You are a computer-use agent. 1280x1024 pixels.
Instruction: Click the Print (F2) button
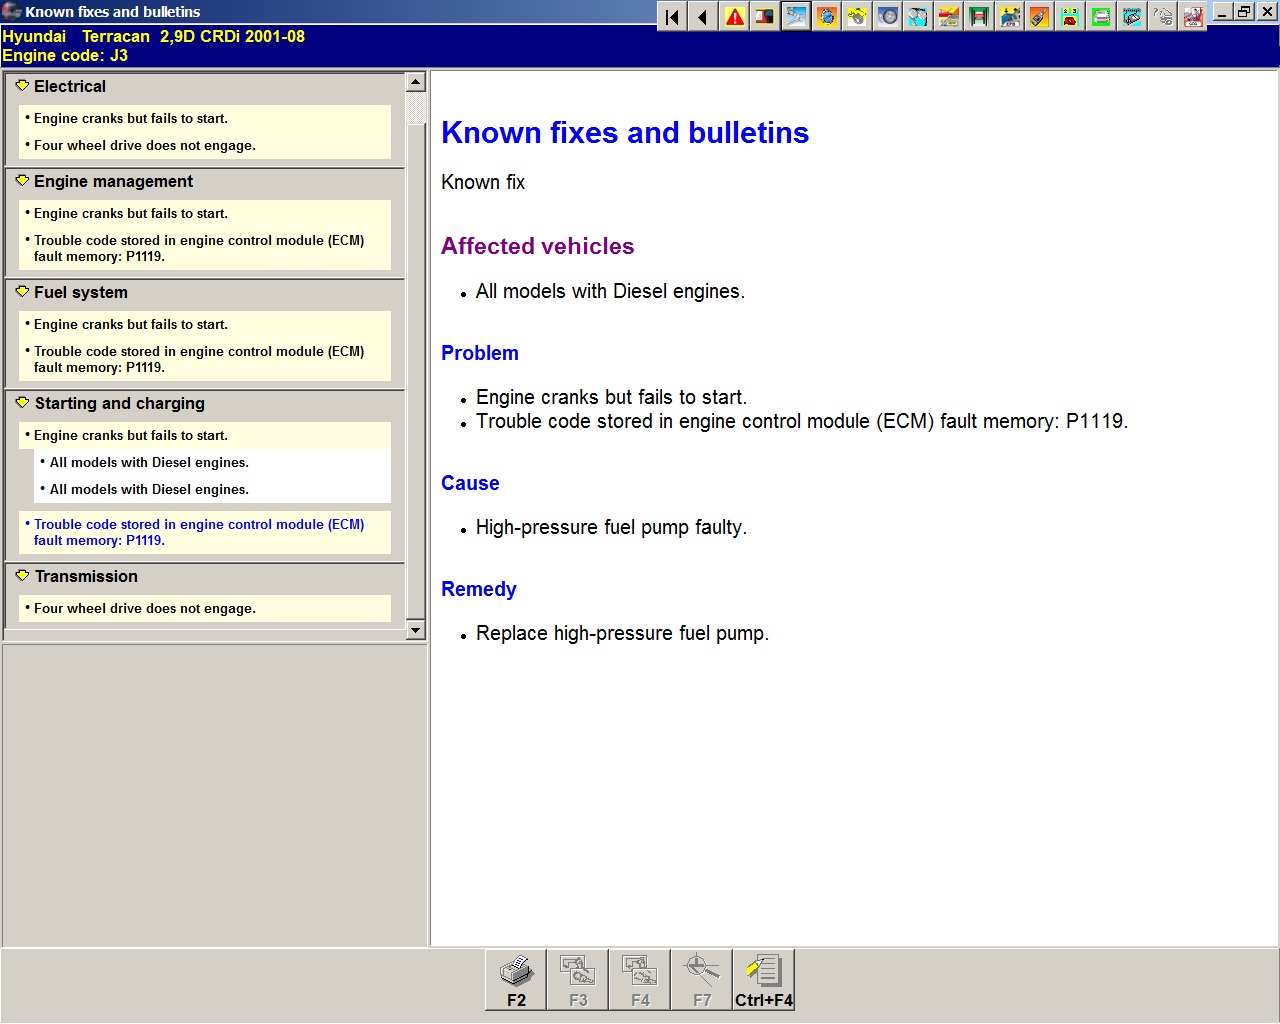pos(516,979)
